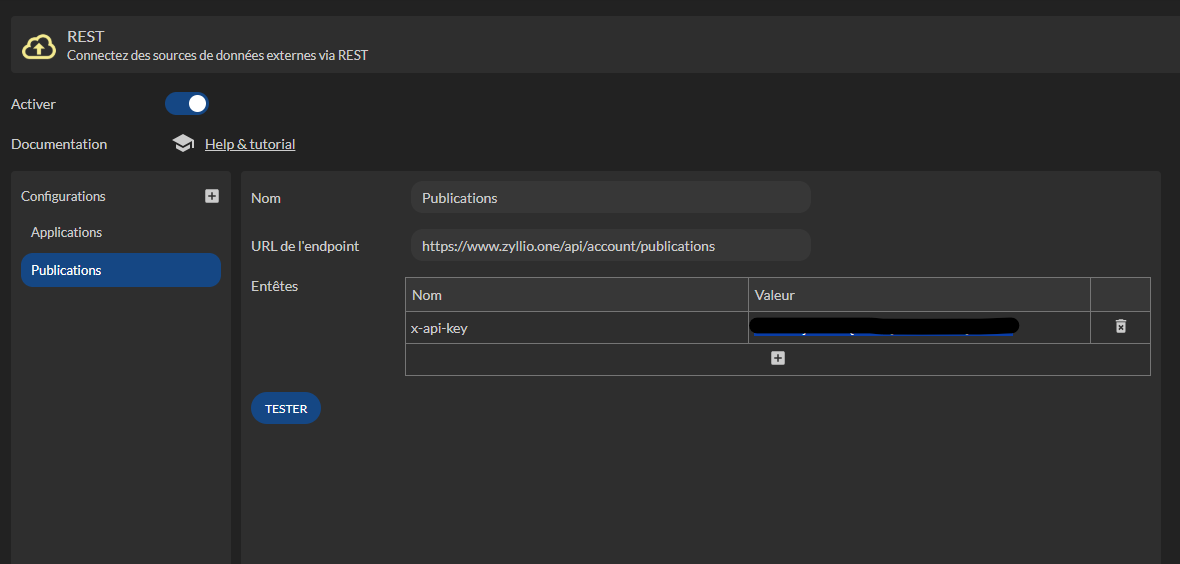Click the Nom field containing Publications
1180x564 pixels.
(x=610, y=198)
